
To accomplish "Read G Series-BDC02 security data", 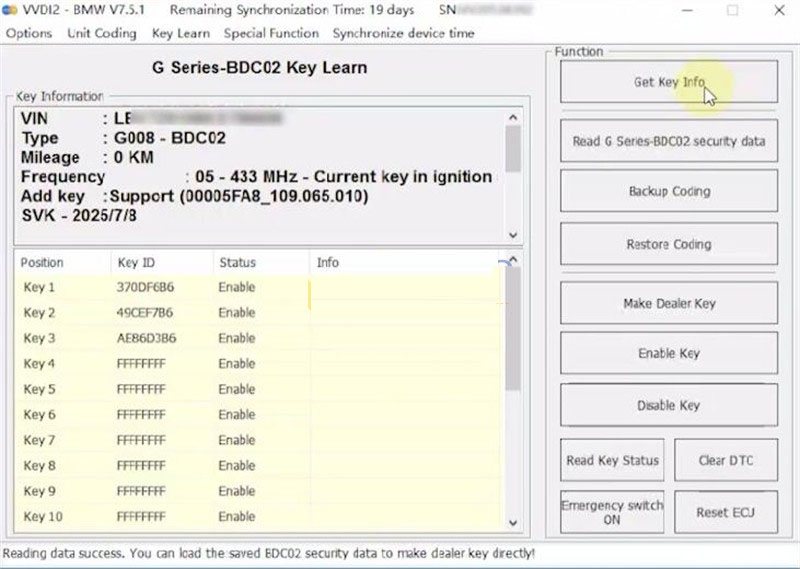I will [669, 141].
